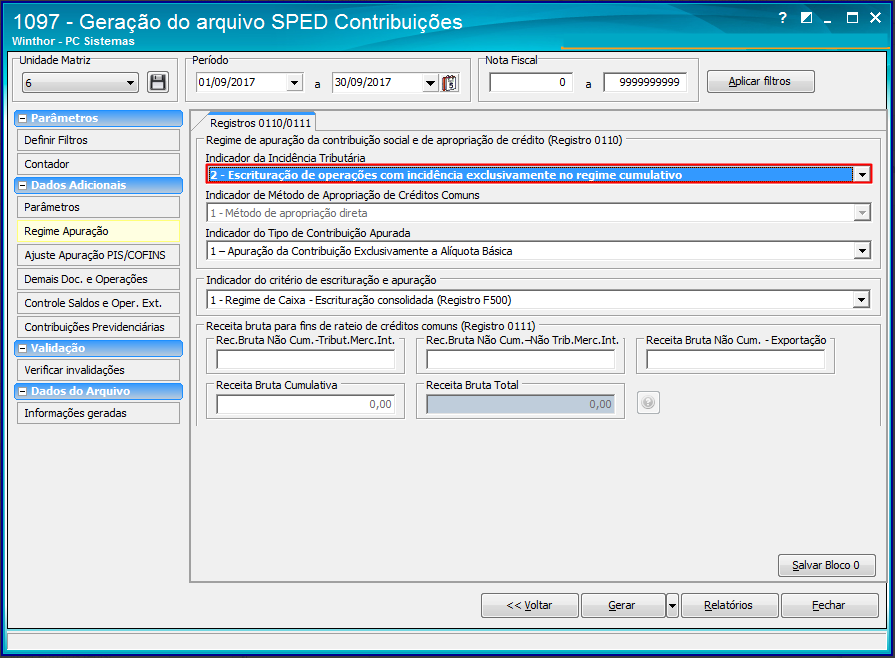
Task: Click the round help icon beside Receita Bruta Total
Action: tap(648, 403)
